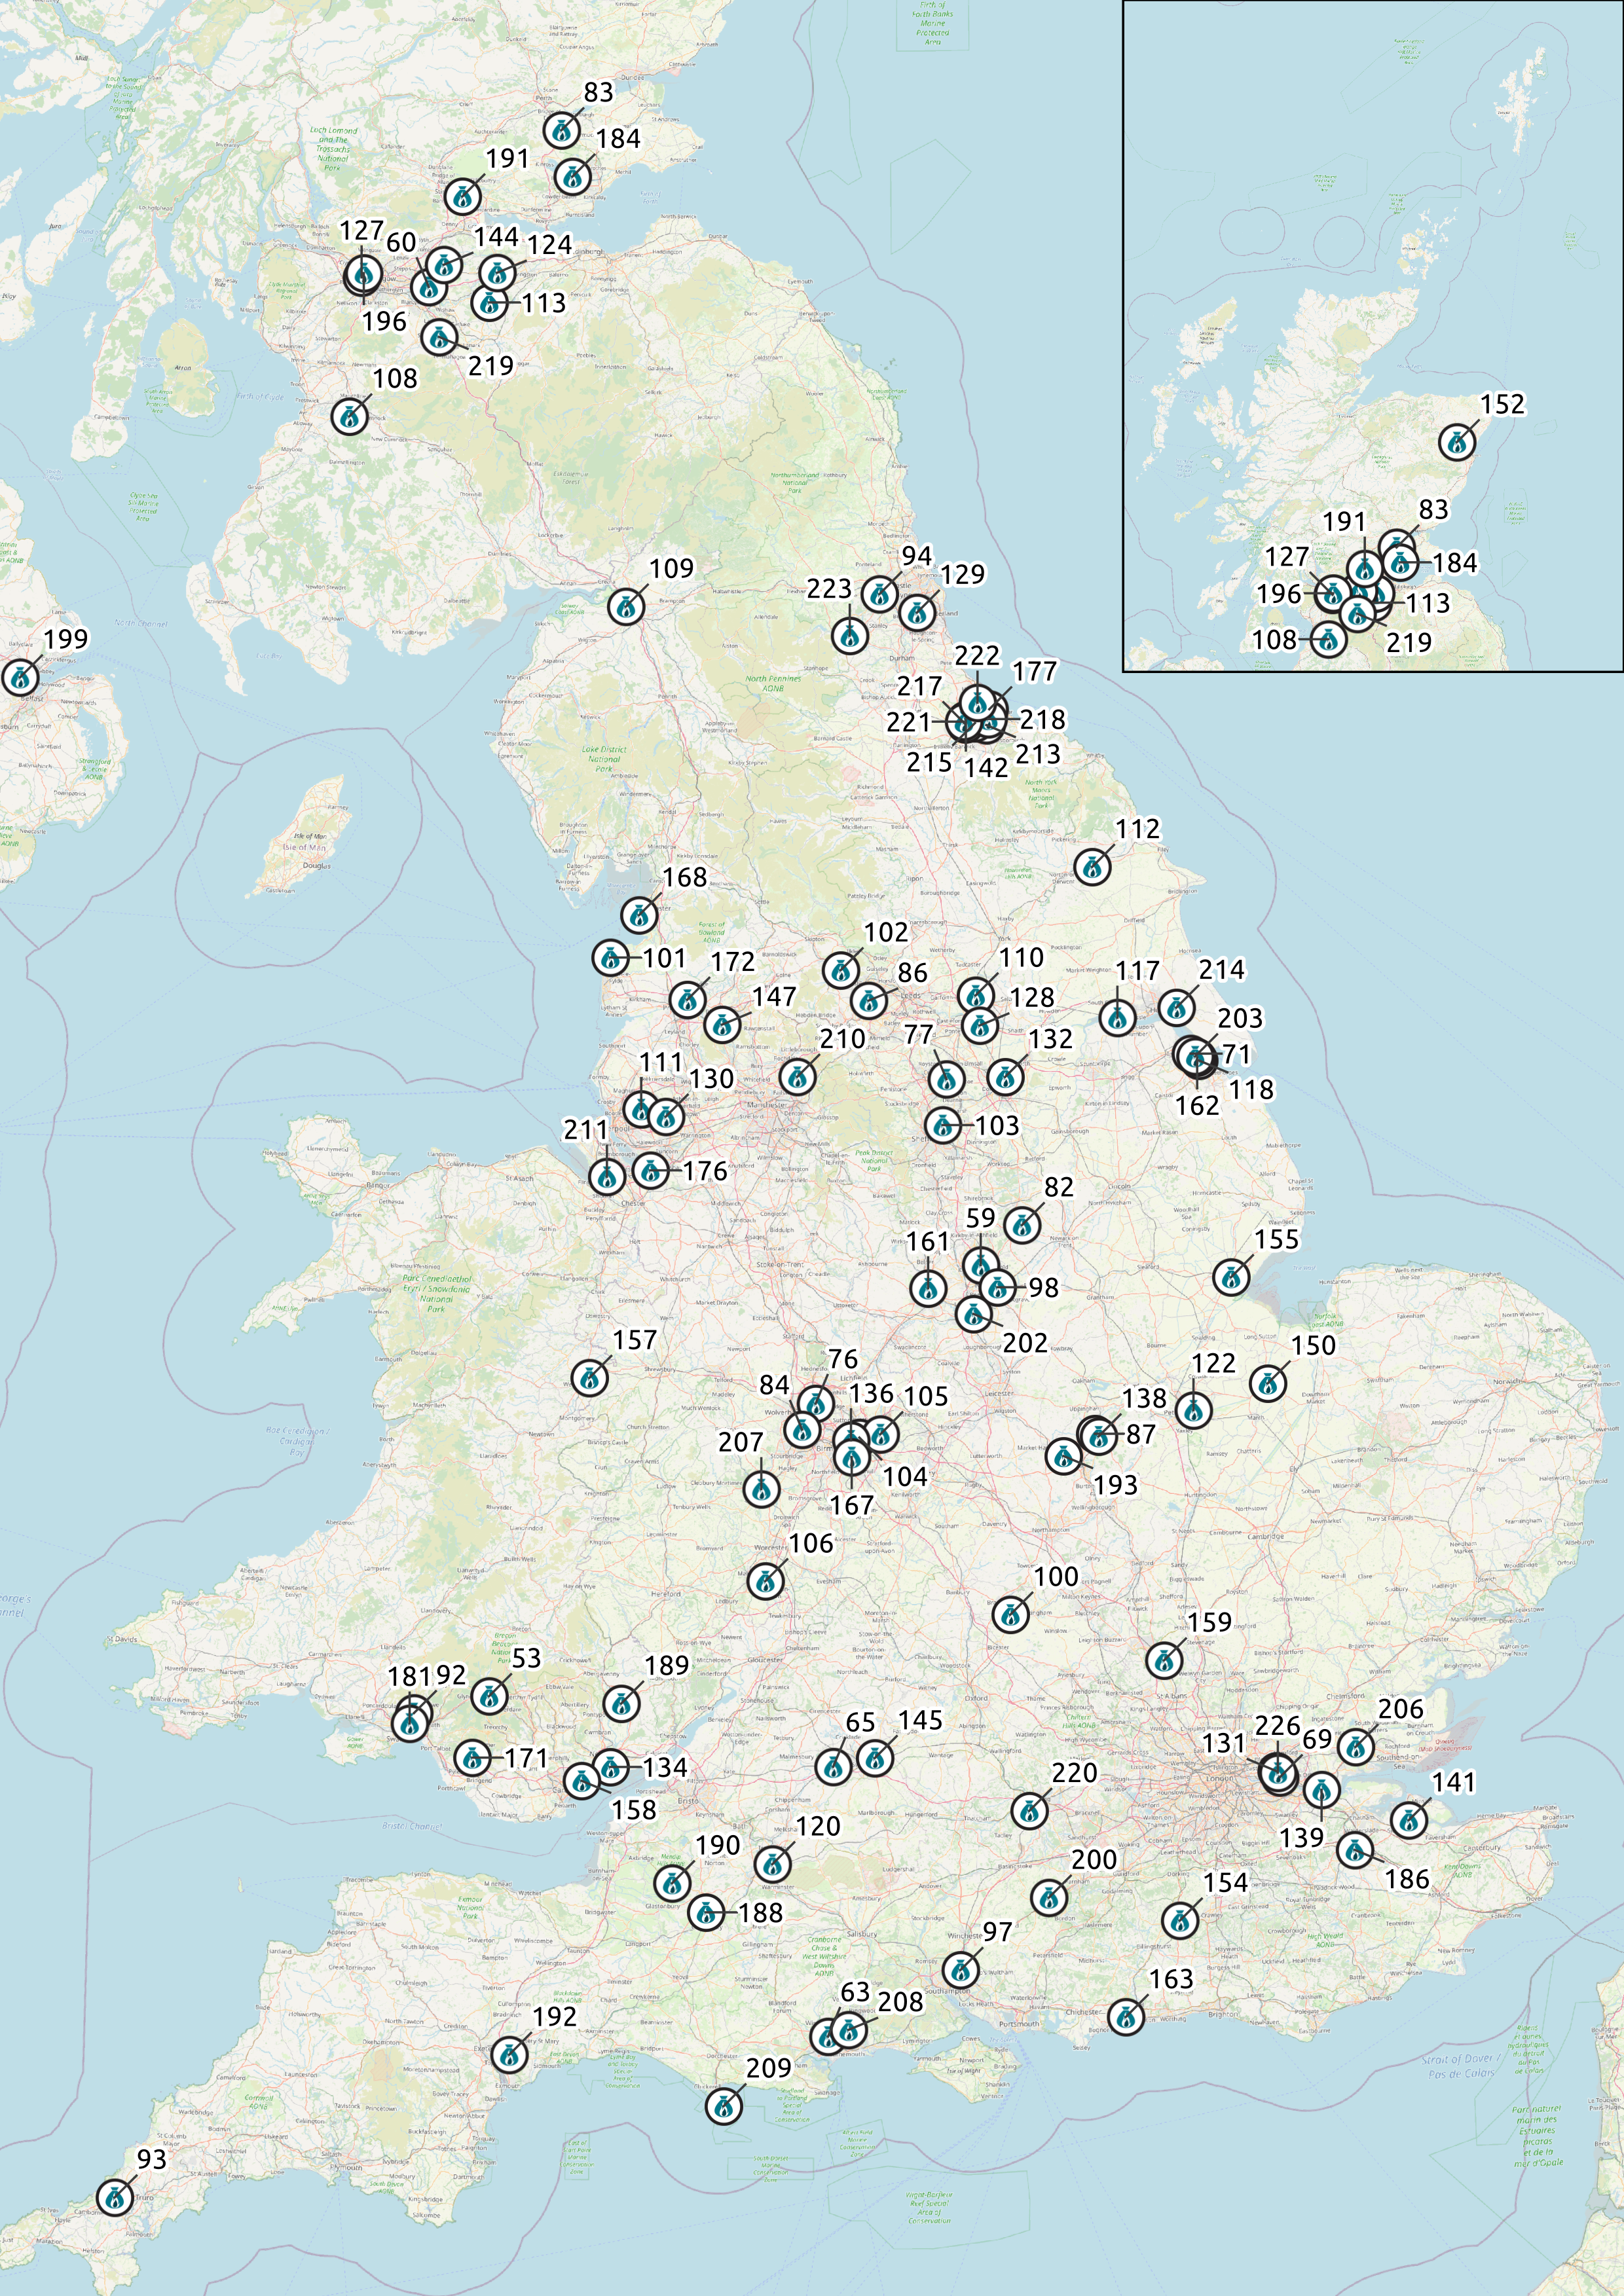Select the marker labeled 101
Screen dimensions: 1624x2296
610,958
